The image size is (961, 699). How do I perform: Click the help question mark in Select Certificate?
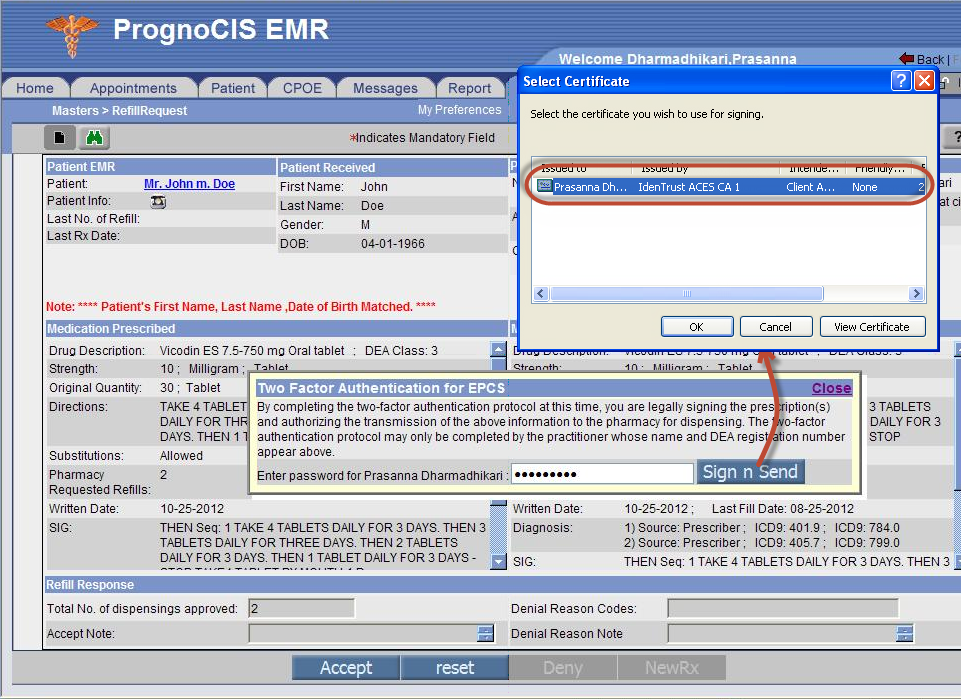pyautogui.click(x=900, y=81)
